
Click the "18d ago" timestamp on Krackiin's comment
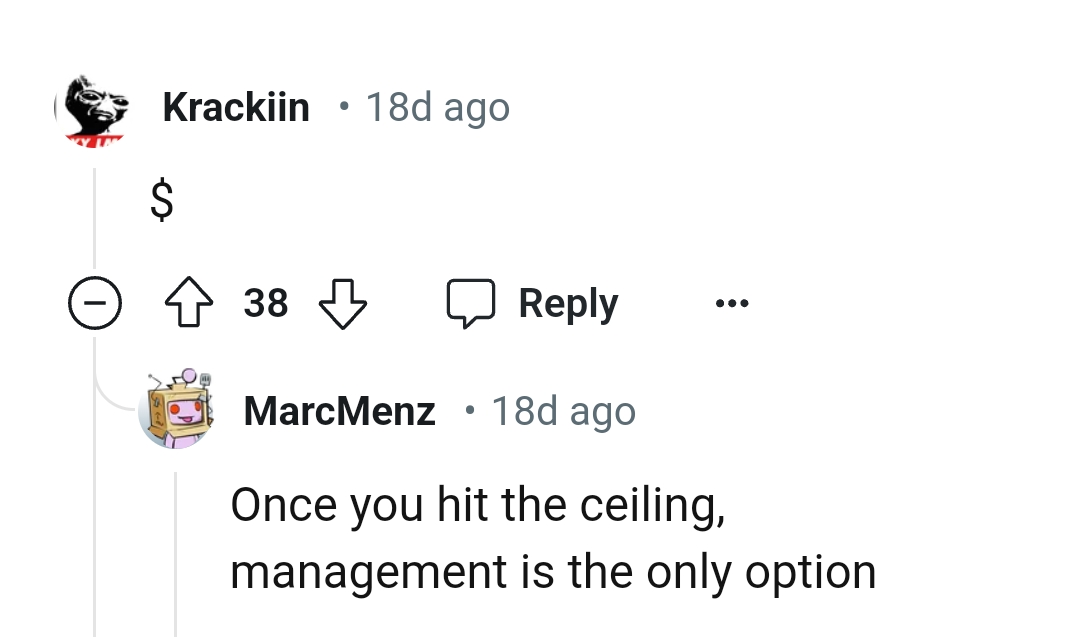point(438,107)
